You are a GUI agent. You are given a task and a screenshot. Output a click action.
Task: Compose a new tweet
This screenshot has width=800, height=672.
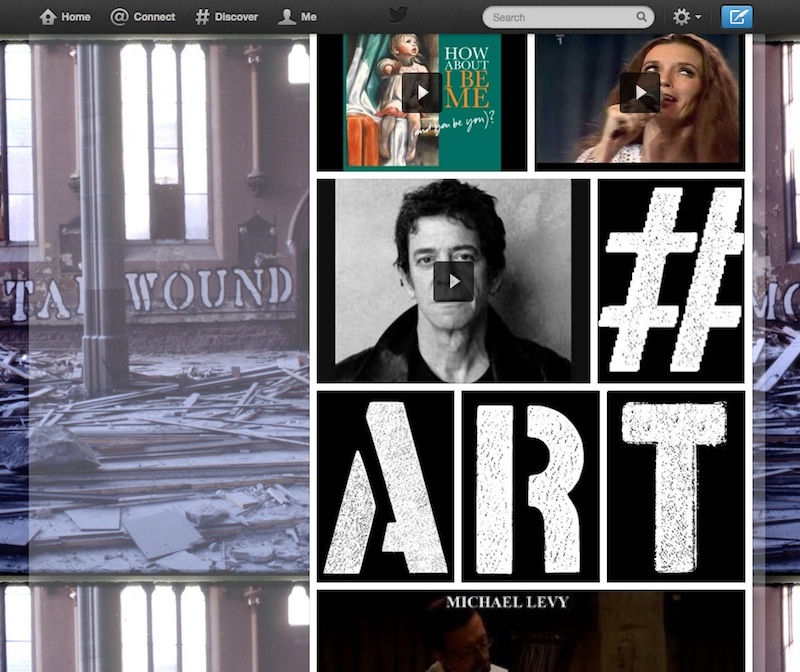pyautogui.click(x=736, y=17)
